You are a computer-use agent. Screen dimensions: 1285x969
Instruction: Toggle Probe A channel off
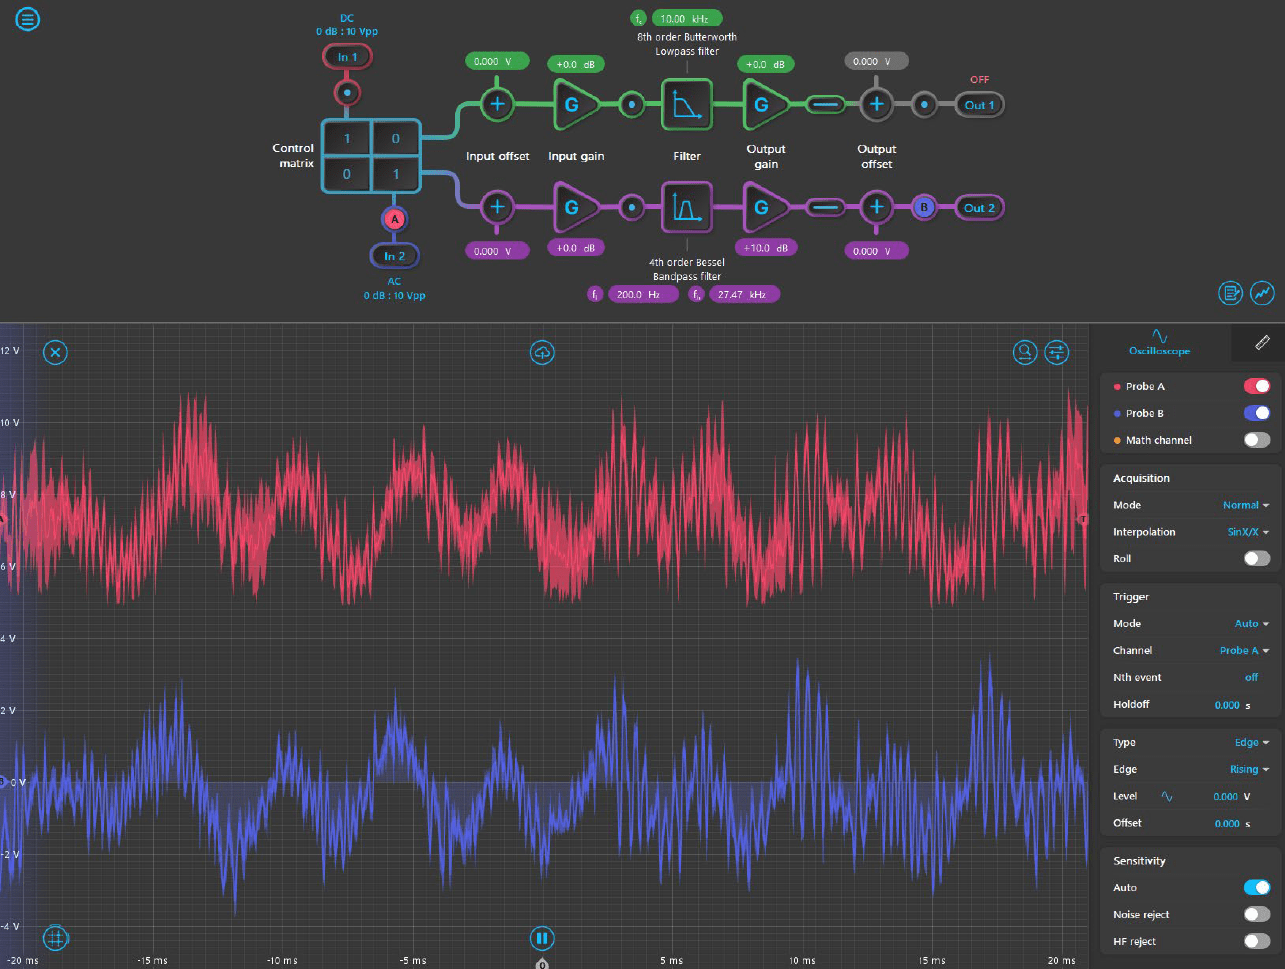pos(1256,386)
